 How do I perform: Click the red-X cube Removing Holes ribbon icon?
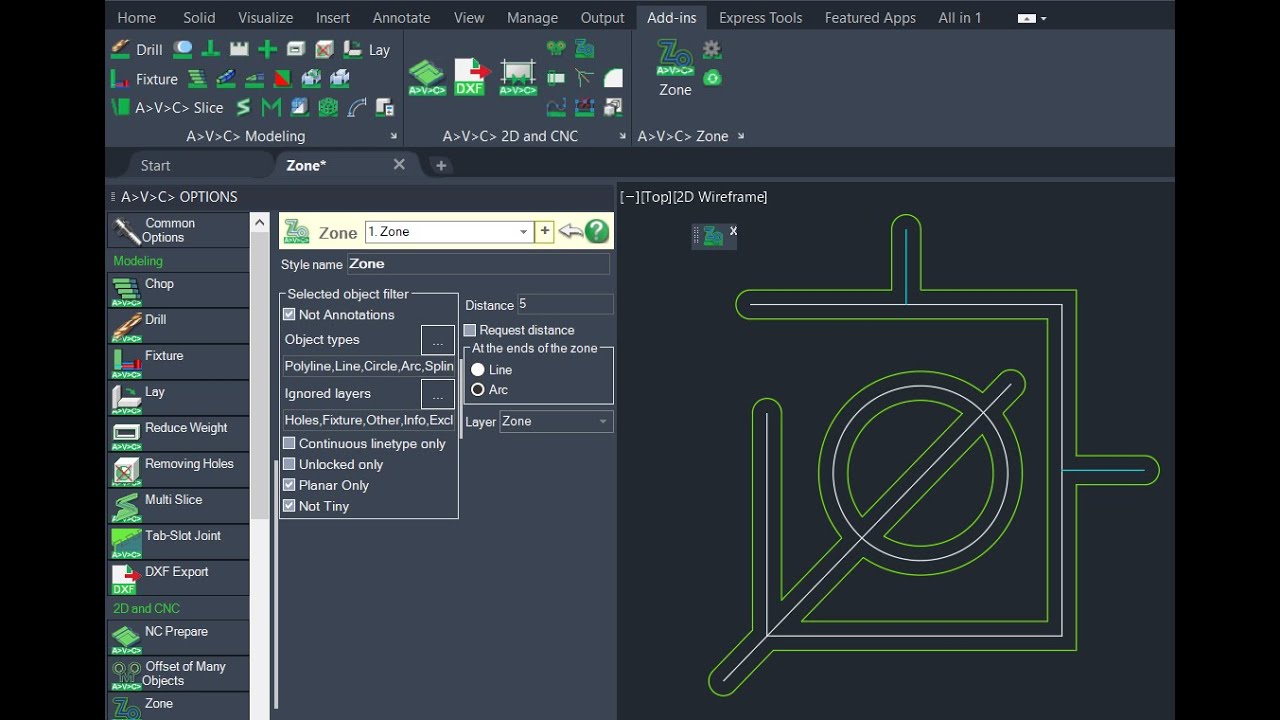point(324,48)
